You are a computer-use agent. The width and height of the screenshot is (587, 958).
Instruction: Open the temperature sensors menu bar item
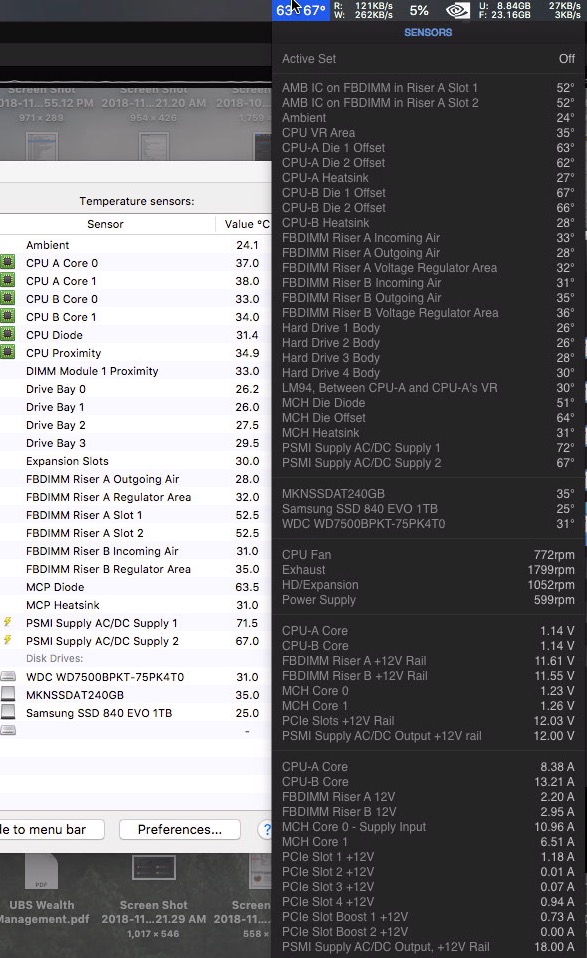tap(301, 10)
